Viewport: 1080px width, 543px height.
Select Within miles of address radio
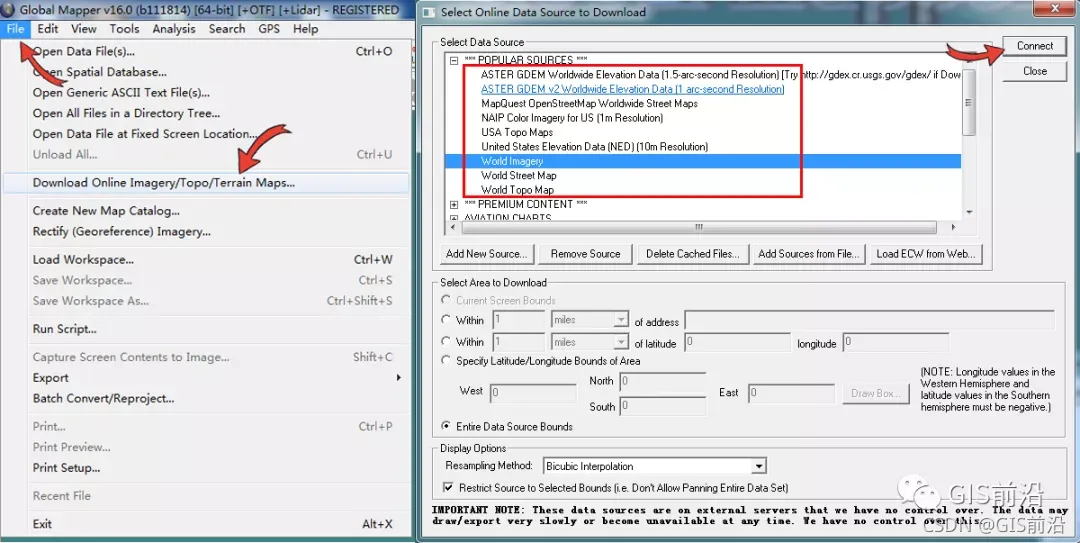click(x=446, y=320)
